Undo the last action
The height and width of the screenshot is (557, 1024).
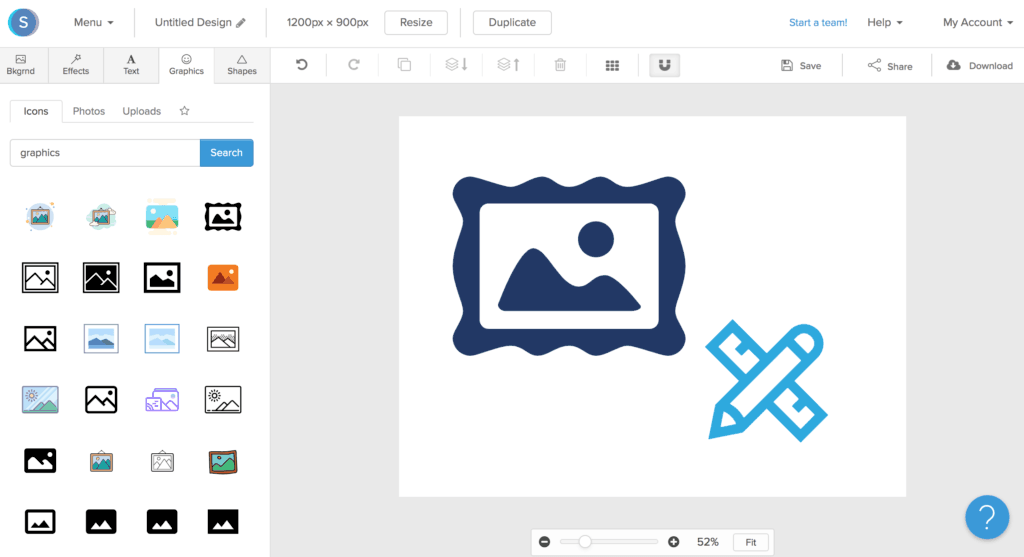[301, 65]
